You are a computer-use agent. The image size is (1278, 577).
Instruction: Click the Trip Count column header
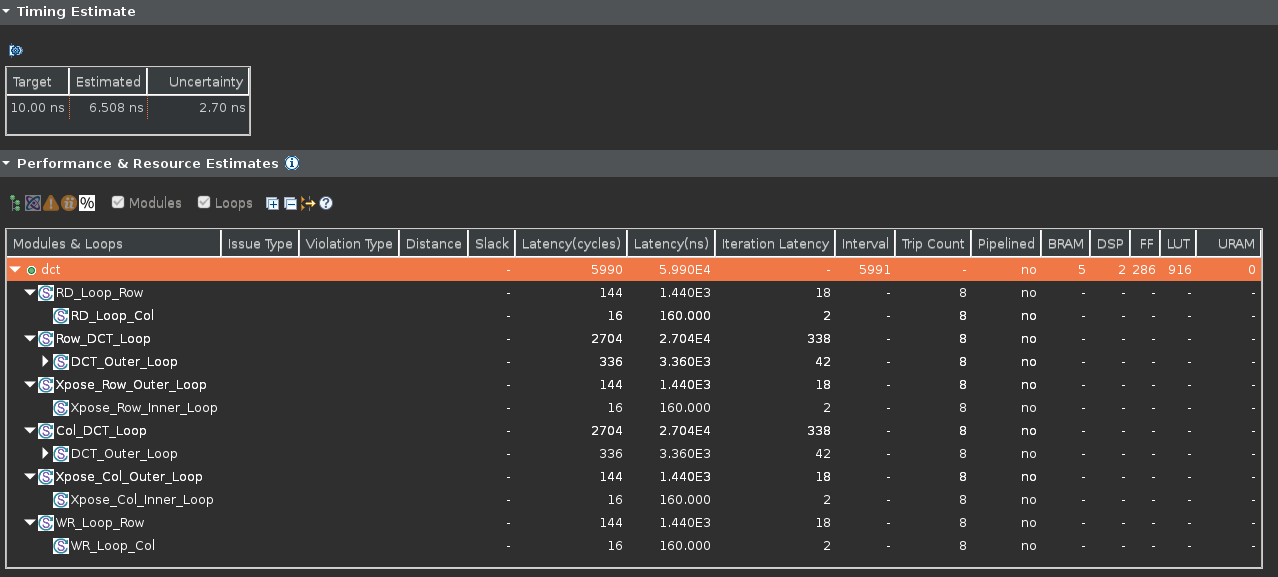tap(932, 244)
